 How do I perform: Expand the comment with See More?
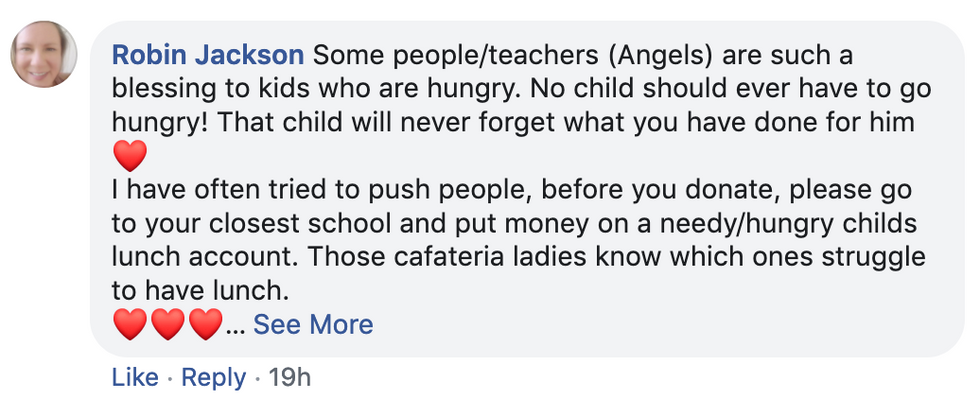coord(313,324)
